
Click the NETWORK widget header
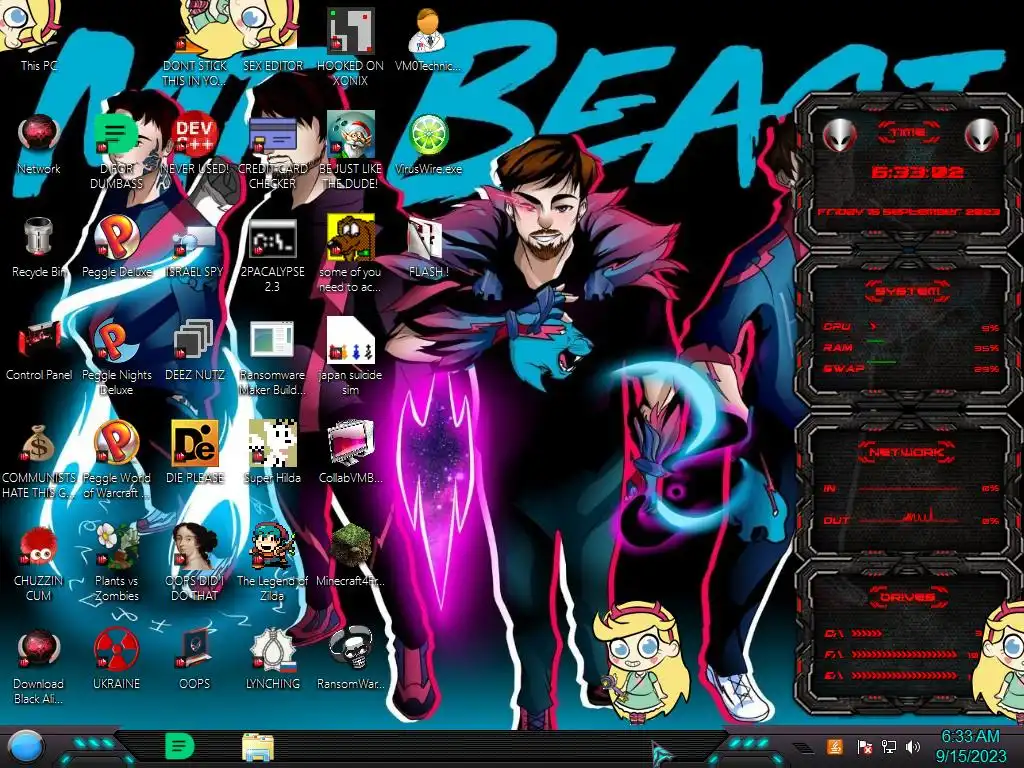coord(908,452)
